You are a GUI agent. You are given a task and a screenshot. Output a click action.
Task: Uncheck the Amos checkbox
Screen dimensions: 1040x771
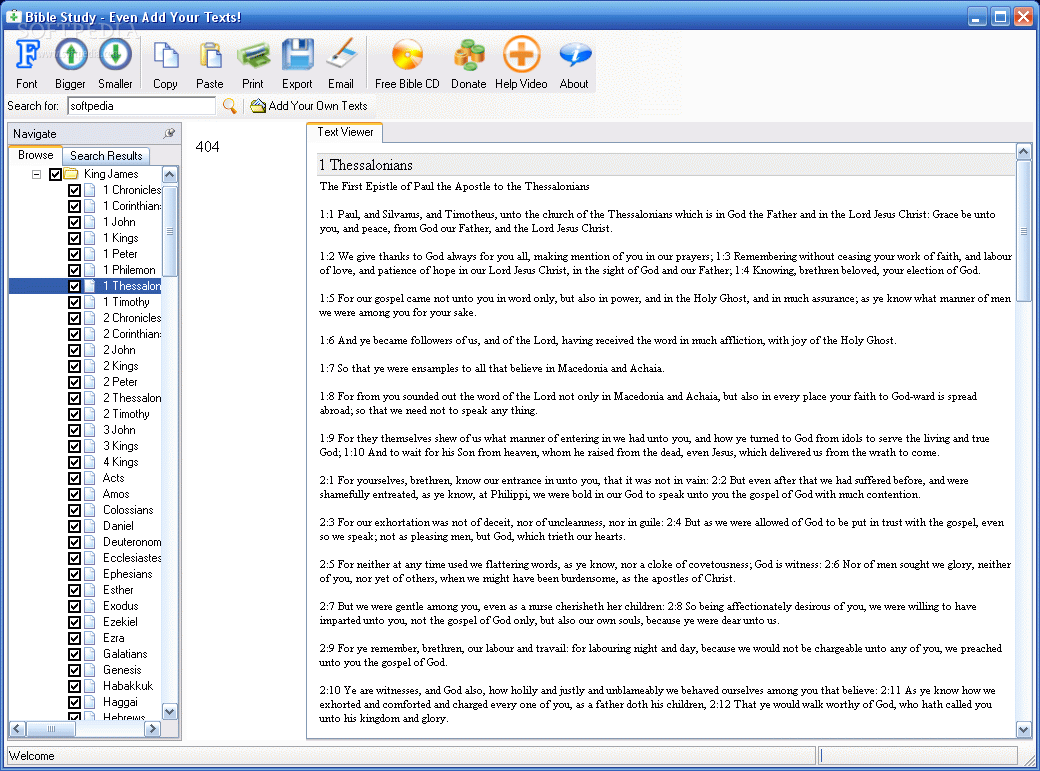74,494
